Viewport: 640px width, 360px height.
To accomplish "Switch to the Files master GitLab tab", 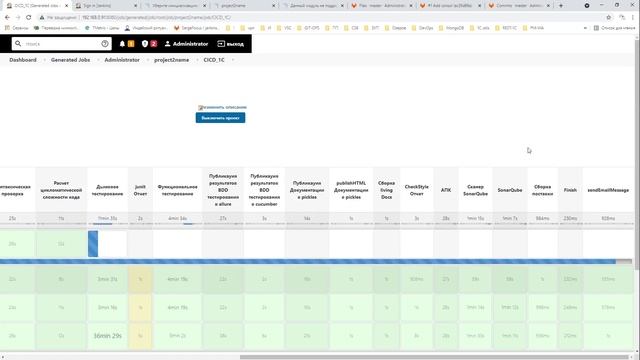I will pos(381,6).
